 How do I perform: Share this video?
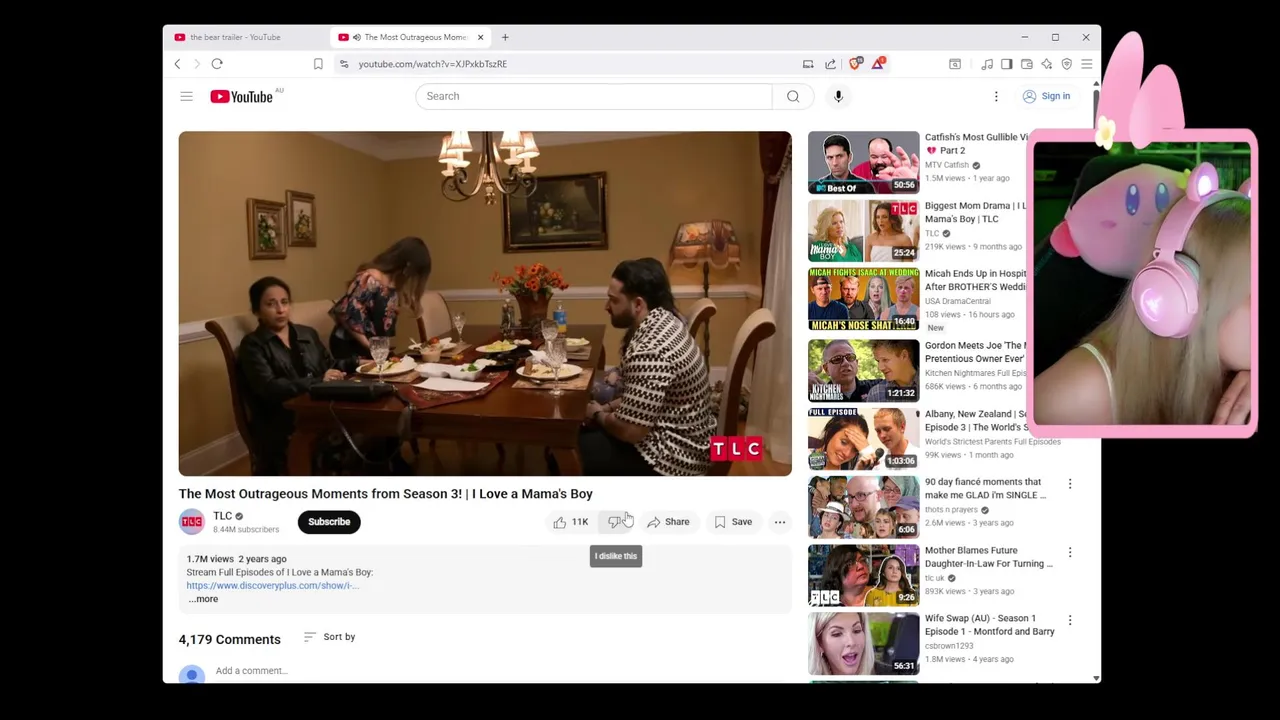point(668,522)
